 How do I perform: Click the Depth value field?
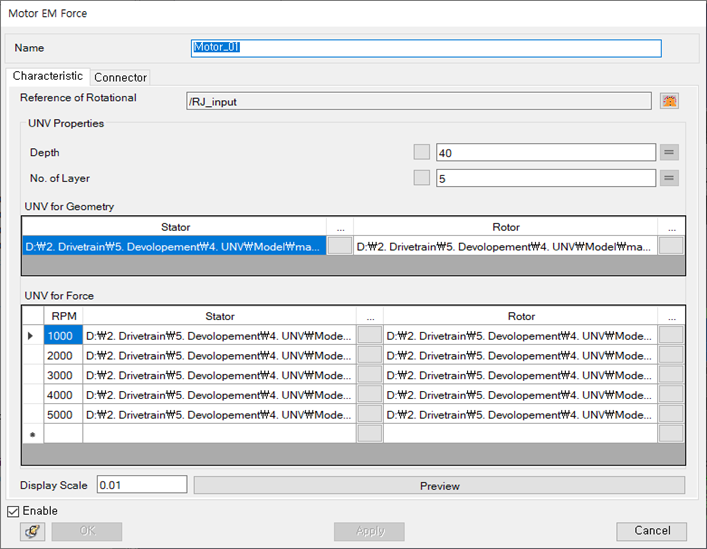(546, 153)
